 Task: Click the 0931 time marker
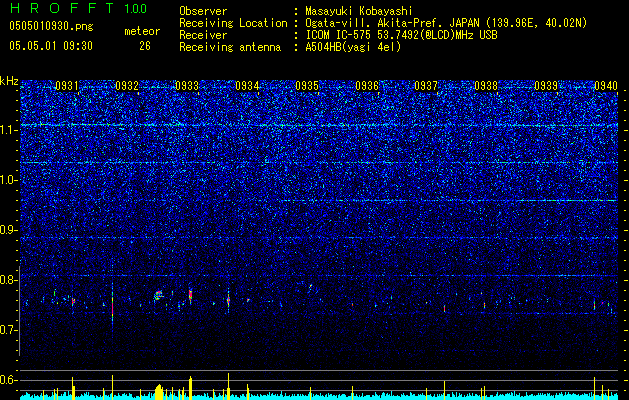pyautogui.click(x=67, y=86)
